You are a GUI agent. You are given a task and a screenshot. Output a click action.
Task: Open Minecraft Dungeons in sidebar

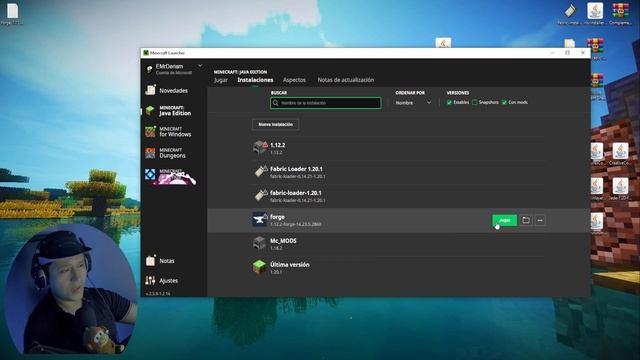[166, 153]
